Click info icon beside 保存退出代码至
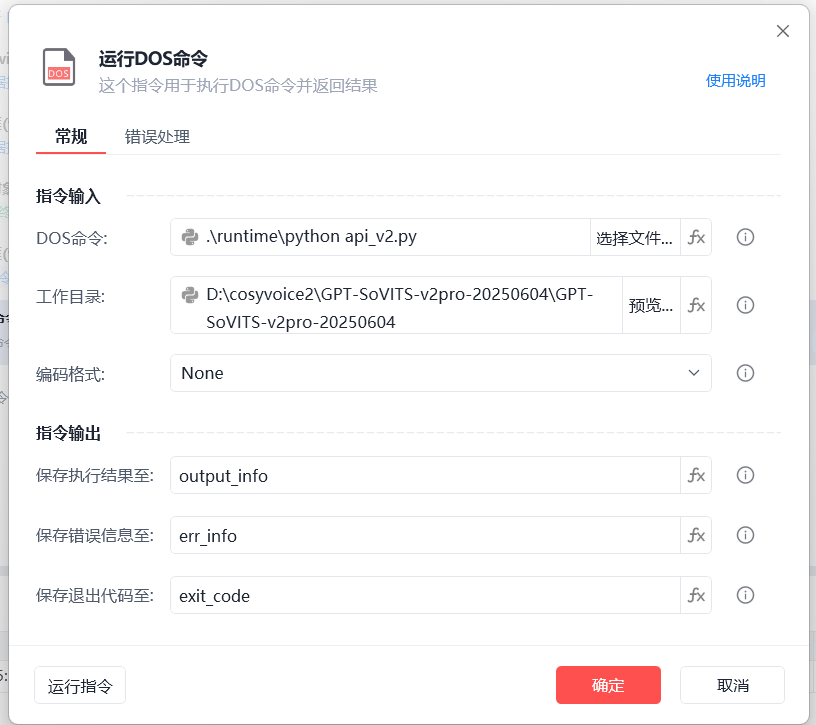 point(745,595)
